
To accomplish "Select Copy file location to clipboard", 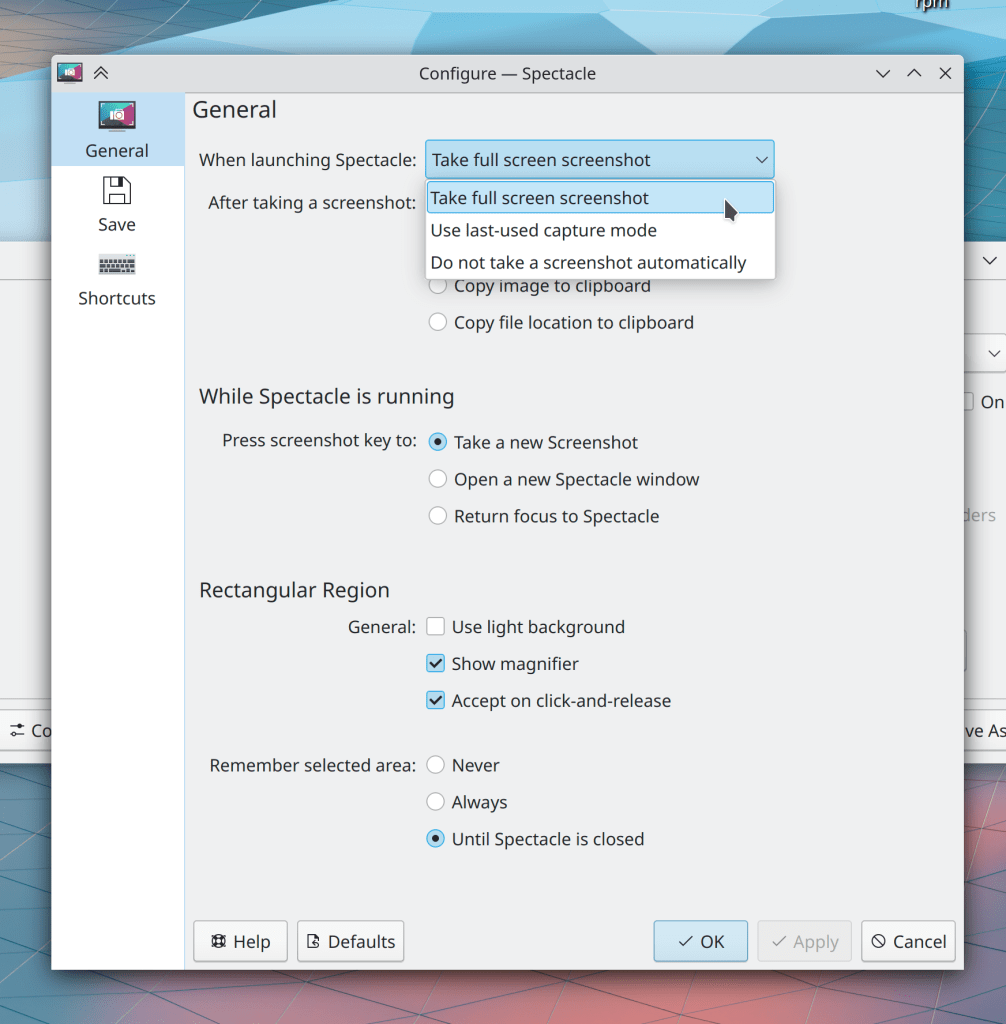I will pos(438,322).
